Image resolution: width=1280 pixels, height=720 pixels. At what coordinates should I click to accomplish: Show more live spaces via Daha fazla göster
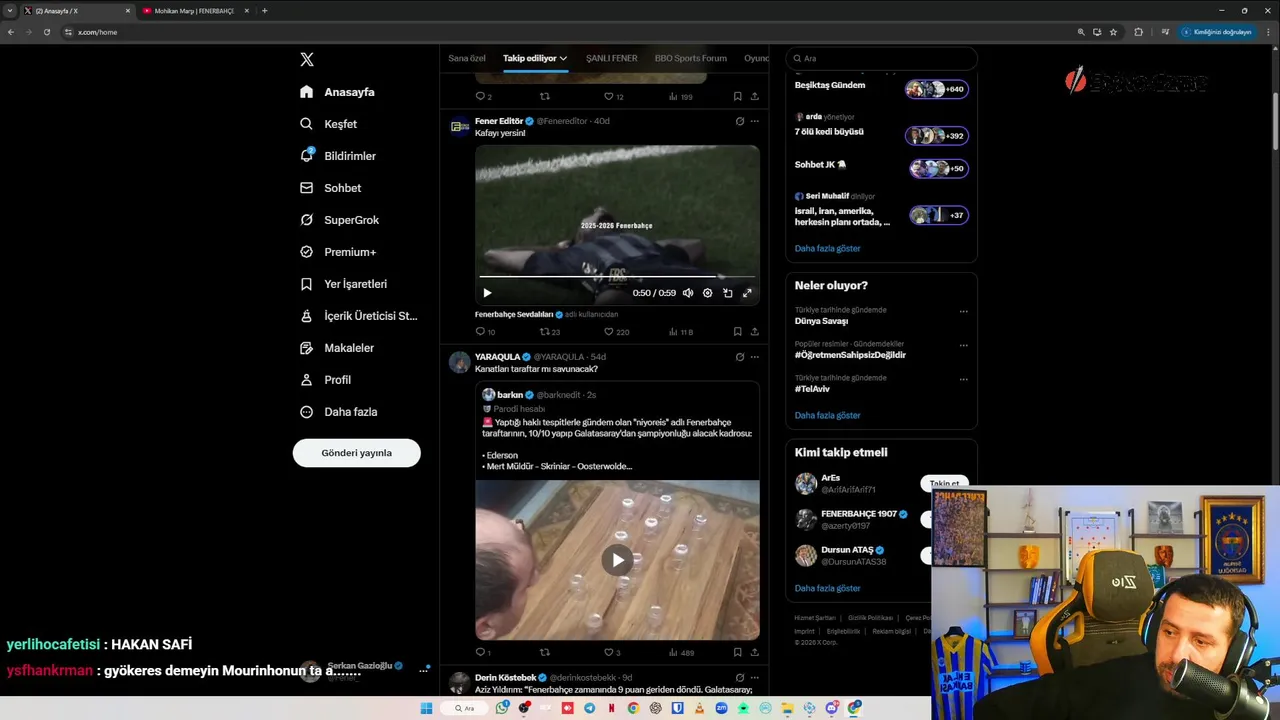(827, 248)
